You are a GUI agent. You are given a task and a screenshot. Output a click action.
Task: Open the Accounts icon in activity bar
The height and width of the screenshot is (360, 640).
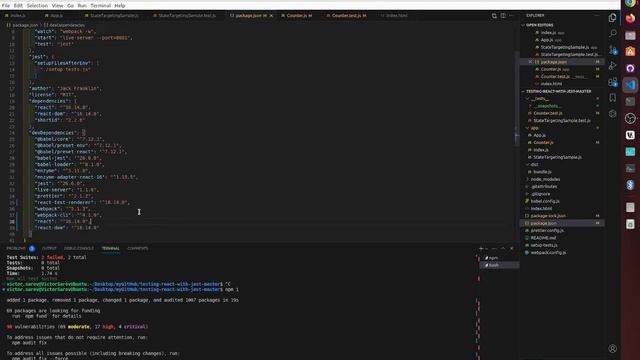(x=612, y=348)
